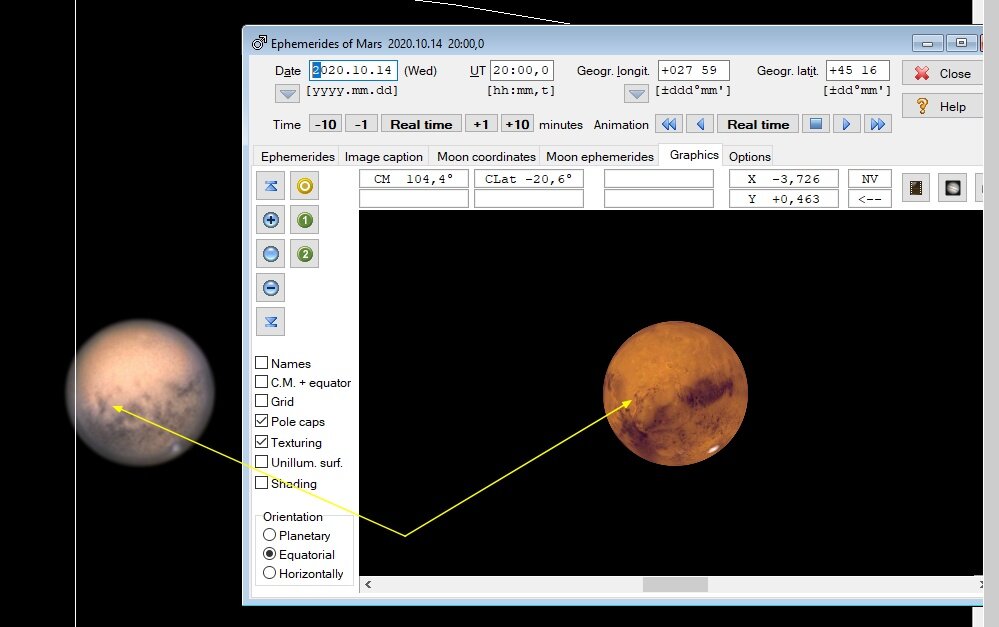Expand the geographic longitude dropdown arrow
Viewport: 999px width, 627px height.
point(638,93)
